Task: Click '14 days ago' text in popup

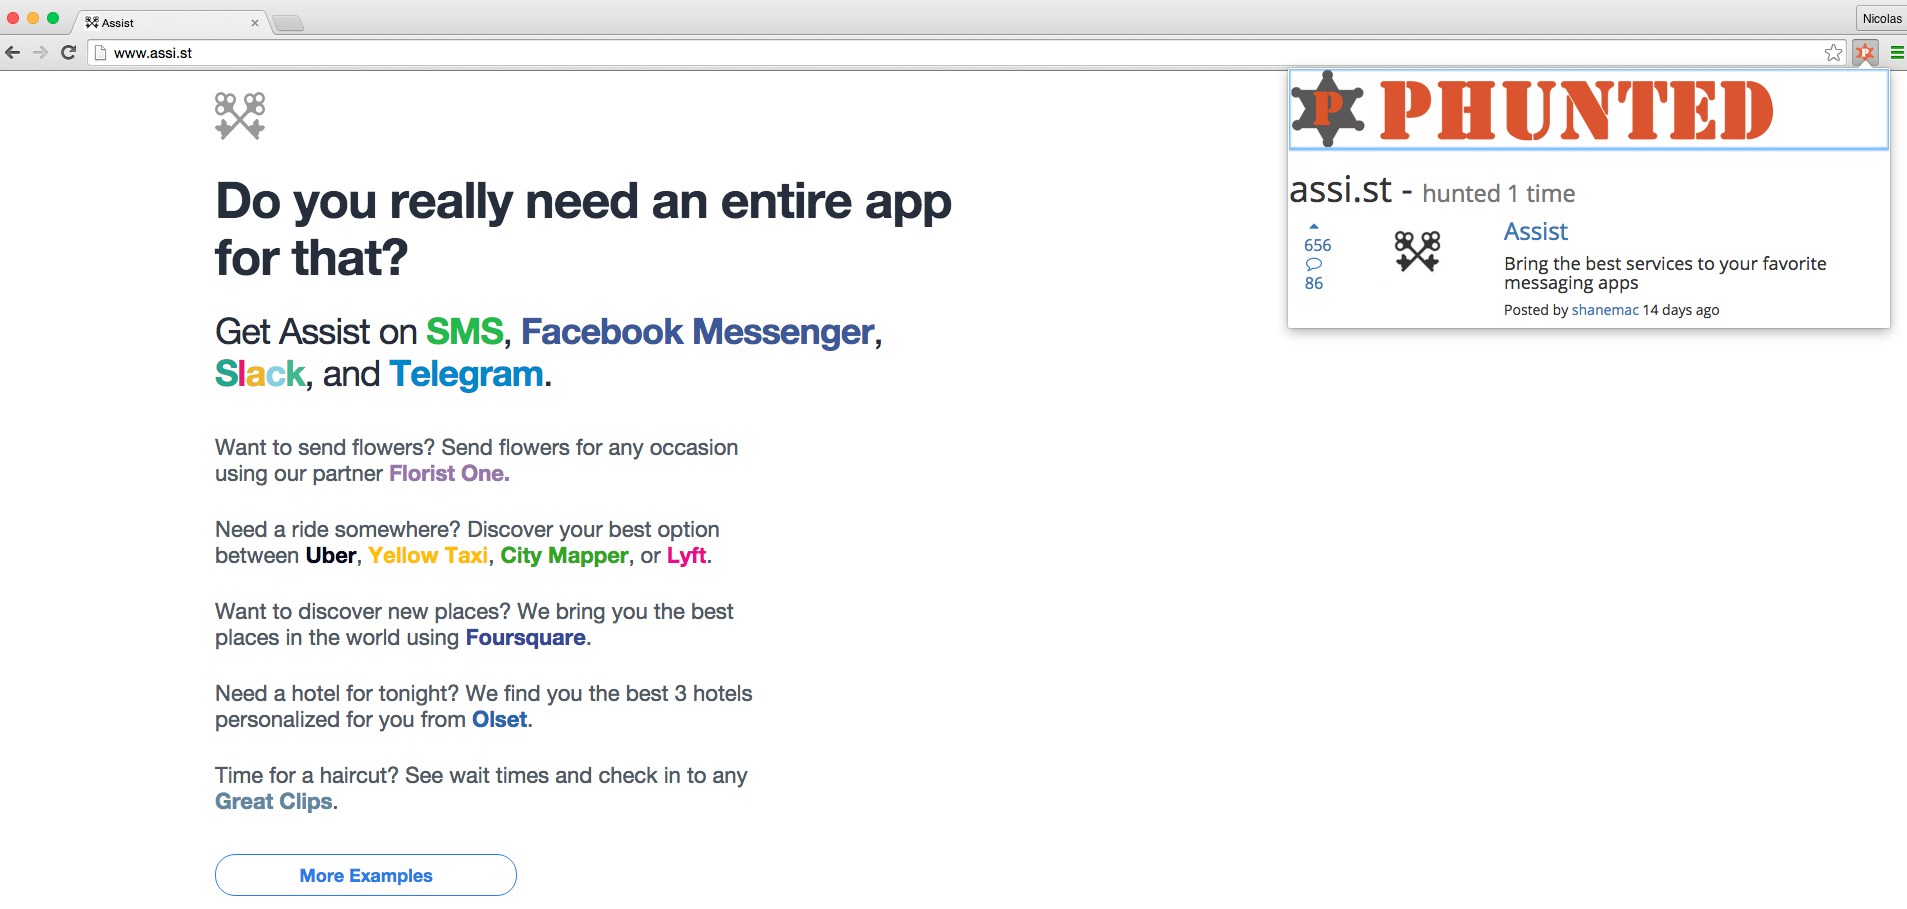Action: 1681,310
